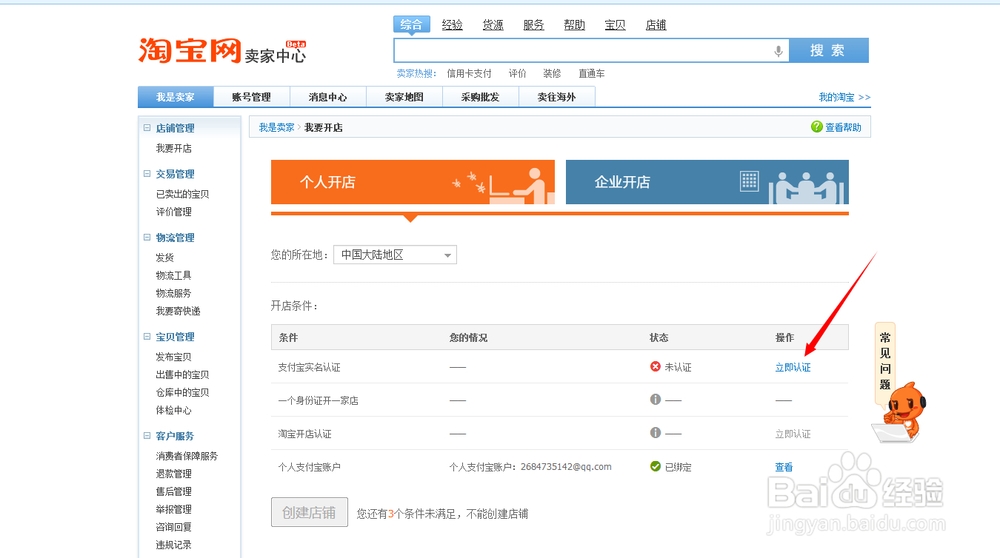Select the 个人开店 banner tab
This screenshot has width=1000, height=558.
tap(413, 182)
